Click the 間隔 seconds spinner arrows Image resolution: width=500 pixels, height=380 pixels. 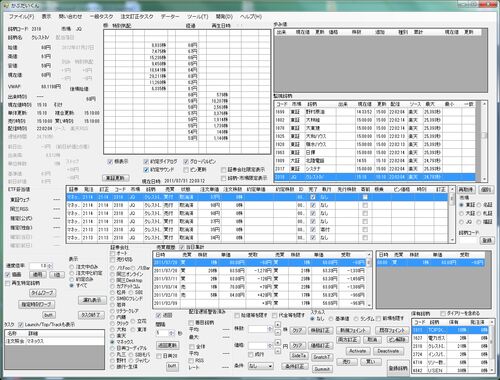pos(171,333)
